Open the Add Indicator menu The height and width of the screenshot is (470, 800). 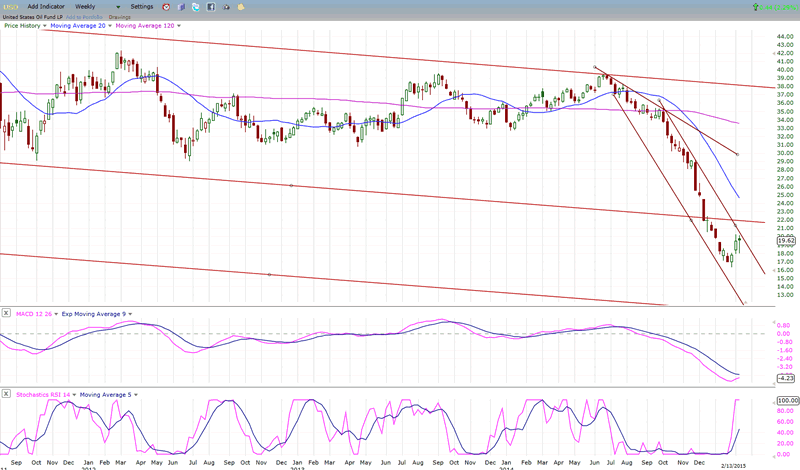pos(46,7)
